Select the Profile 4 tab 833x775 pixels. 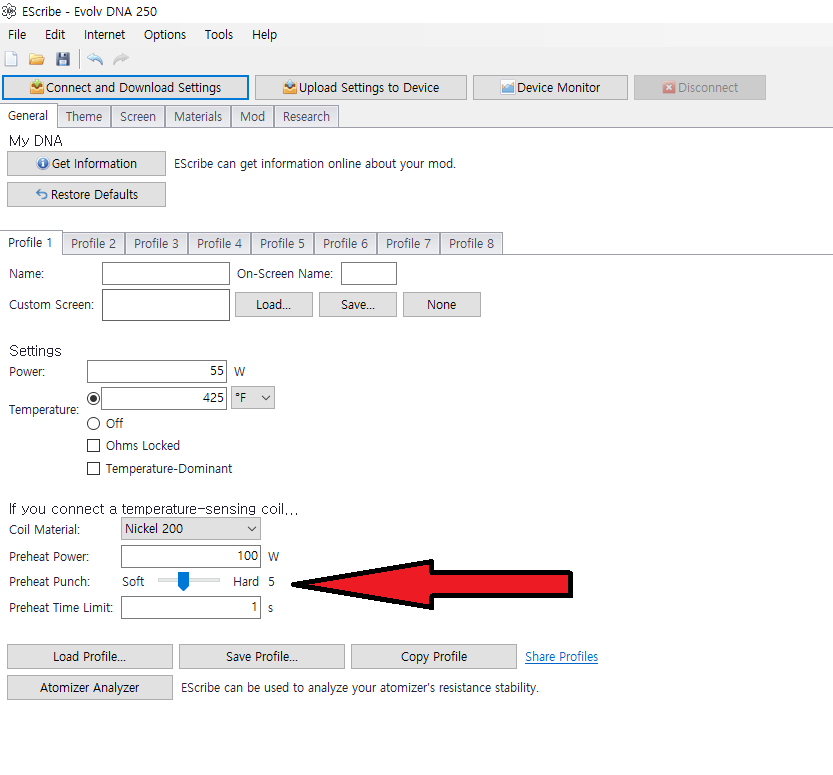point(219,244)
